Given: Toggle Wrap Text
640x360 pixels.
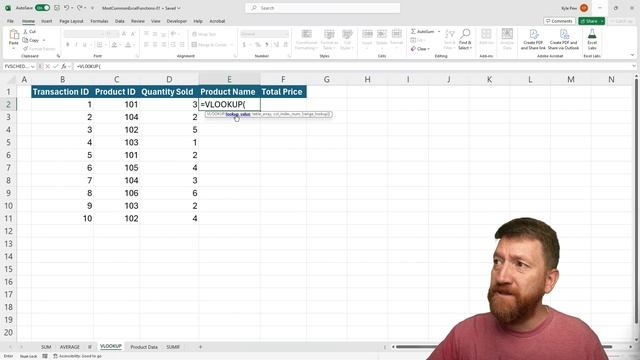Looking at the screenshot, I should [x=204, y=34].
